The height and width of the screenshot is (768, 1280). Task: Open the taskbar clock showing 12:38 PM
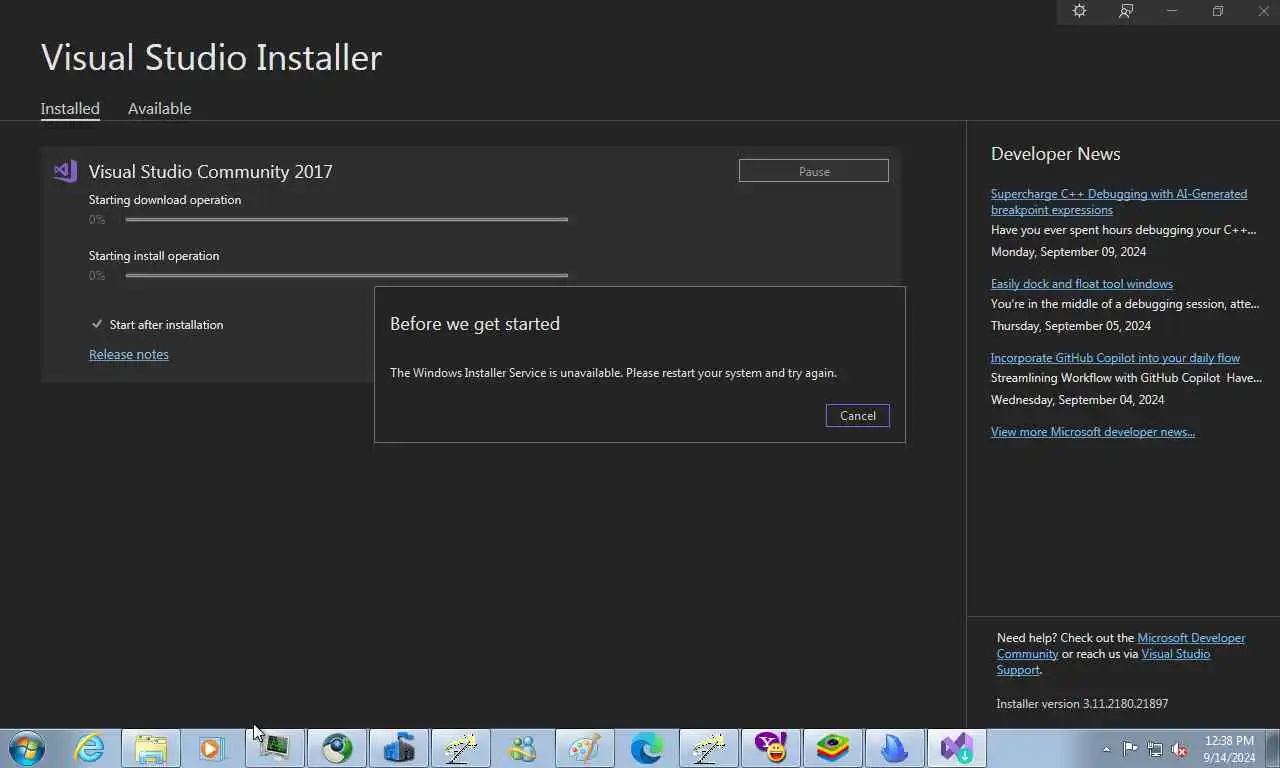1230,748
